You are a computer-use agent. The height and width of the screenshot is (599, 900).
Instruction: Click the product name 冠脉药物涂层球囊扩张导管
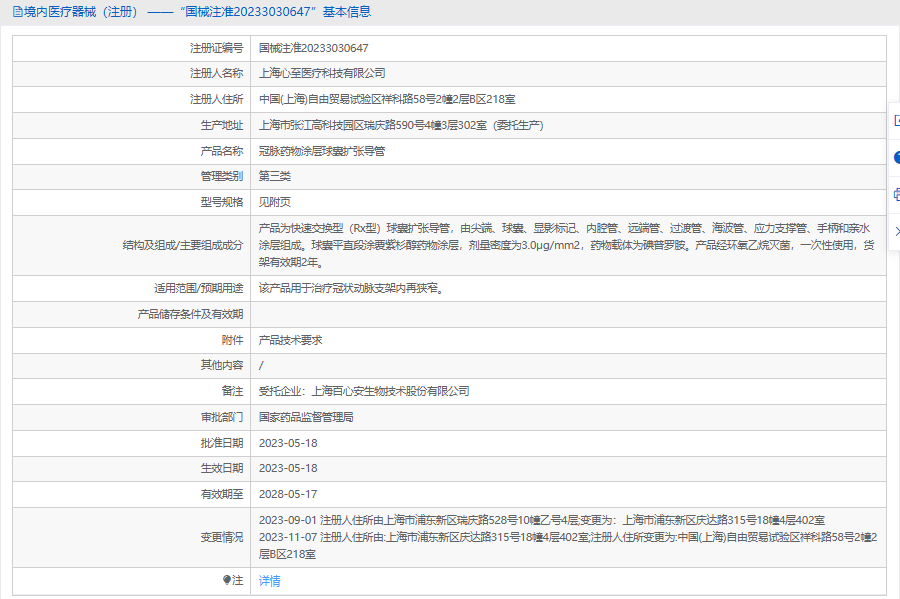coord(322,151)
